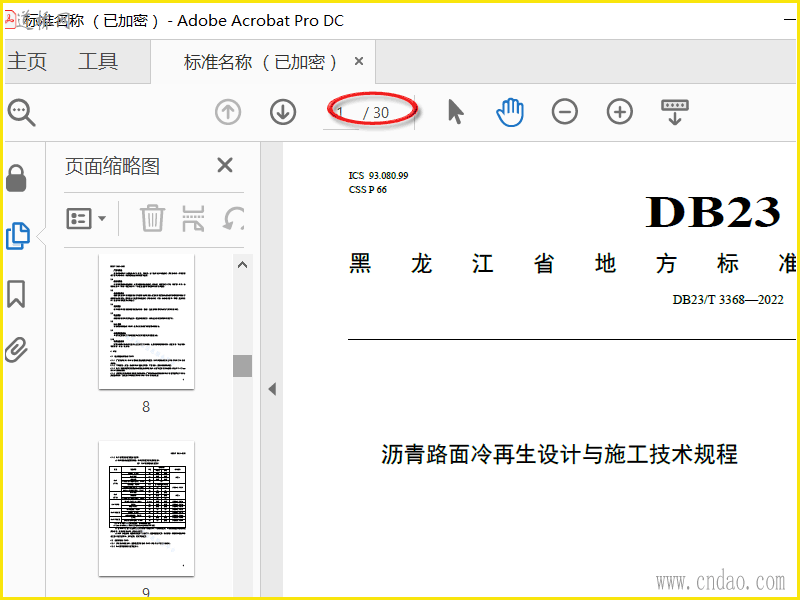Go to next page with down arrow
Viewport: 800px width, 600px height.
pos(283,112)
